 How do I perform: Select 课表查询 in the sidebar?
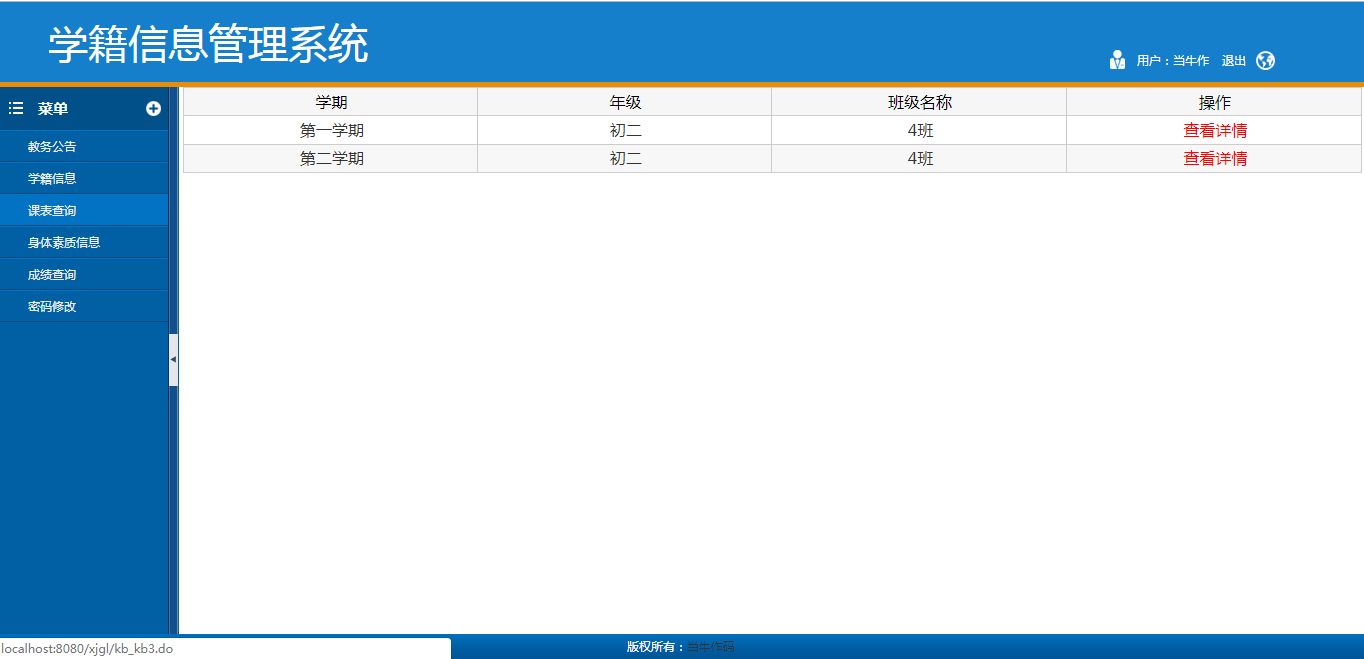click(x=84, y=211)
